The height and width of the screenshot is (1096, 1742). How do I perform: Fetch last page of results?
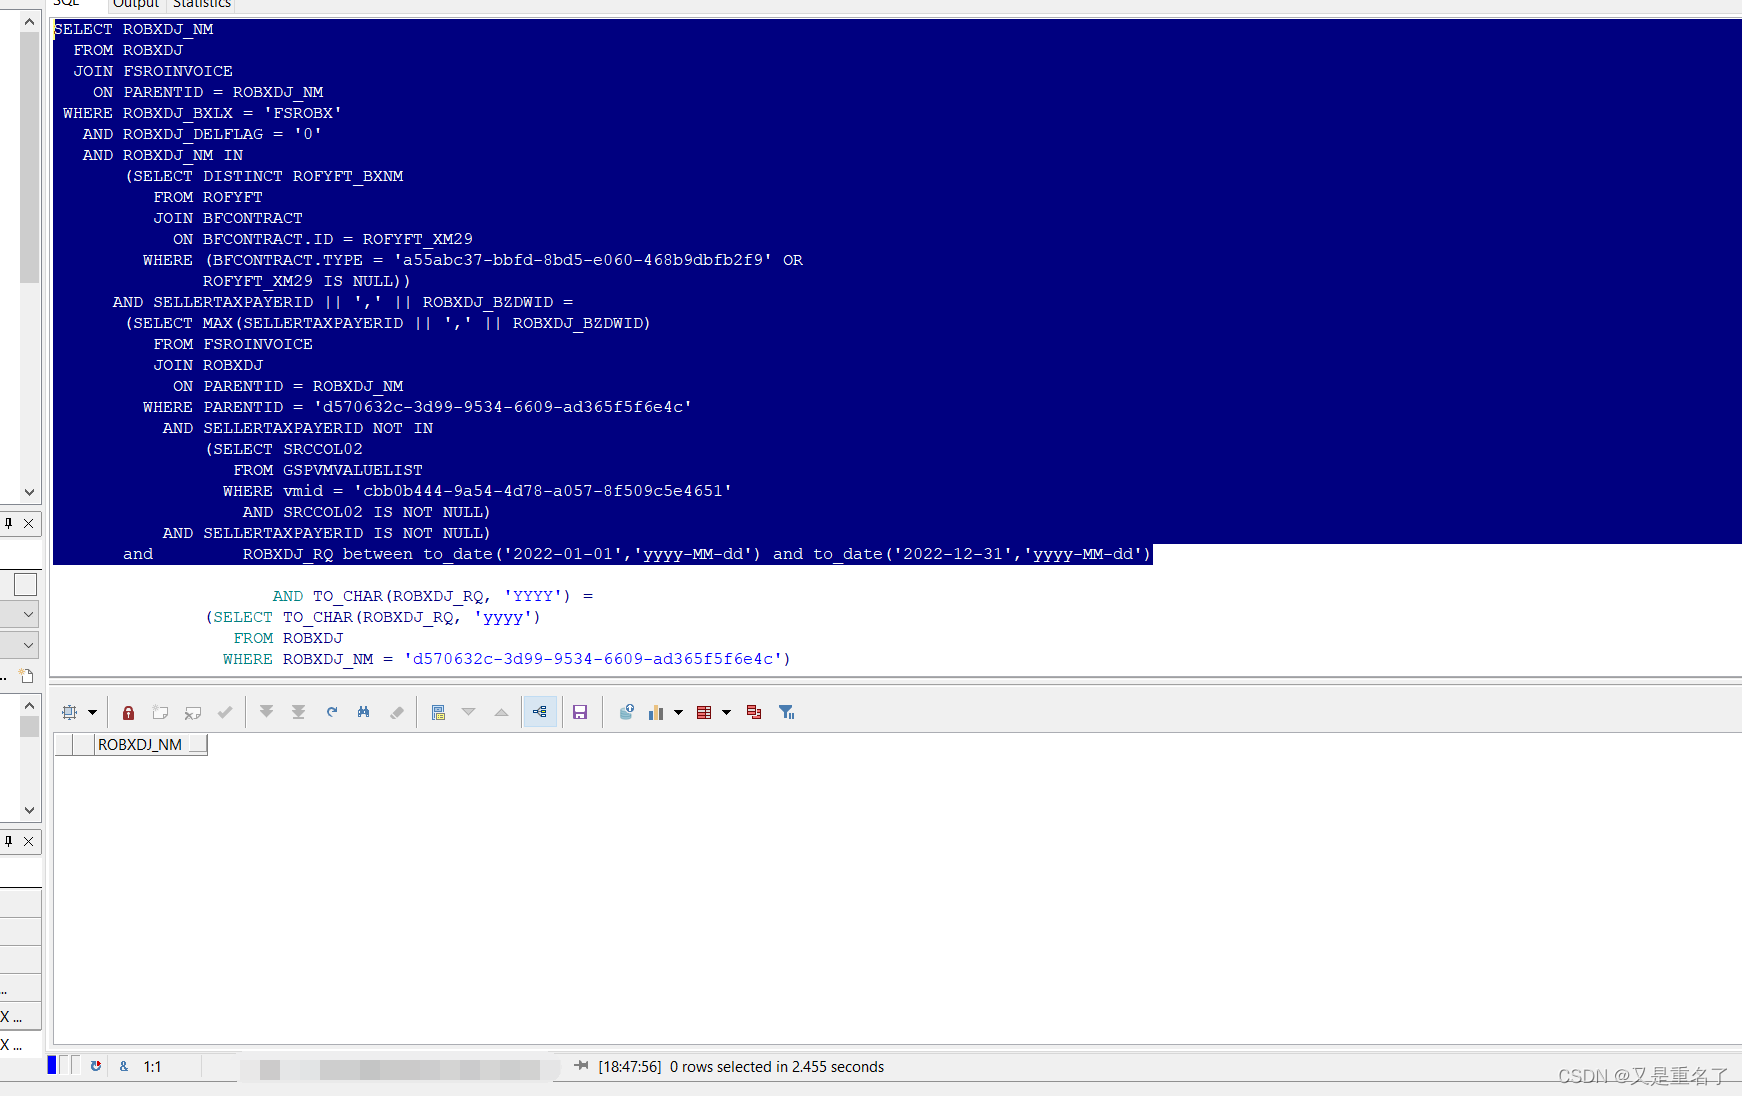(x=298, y=712)
